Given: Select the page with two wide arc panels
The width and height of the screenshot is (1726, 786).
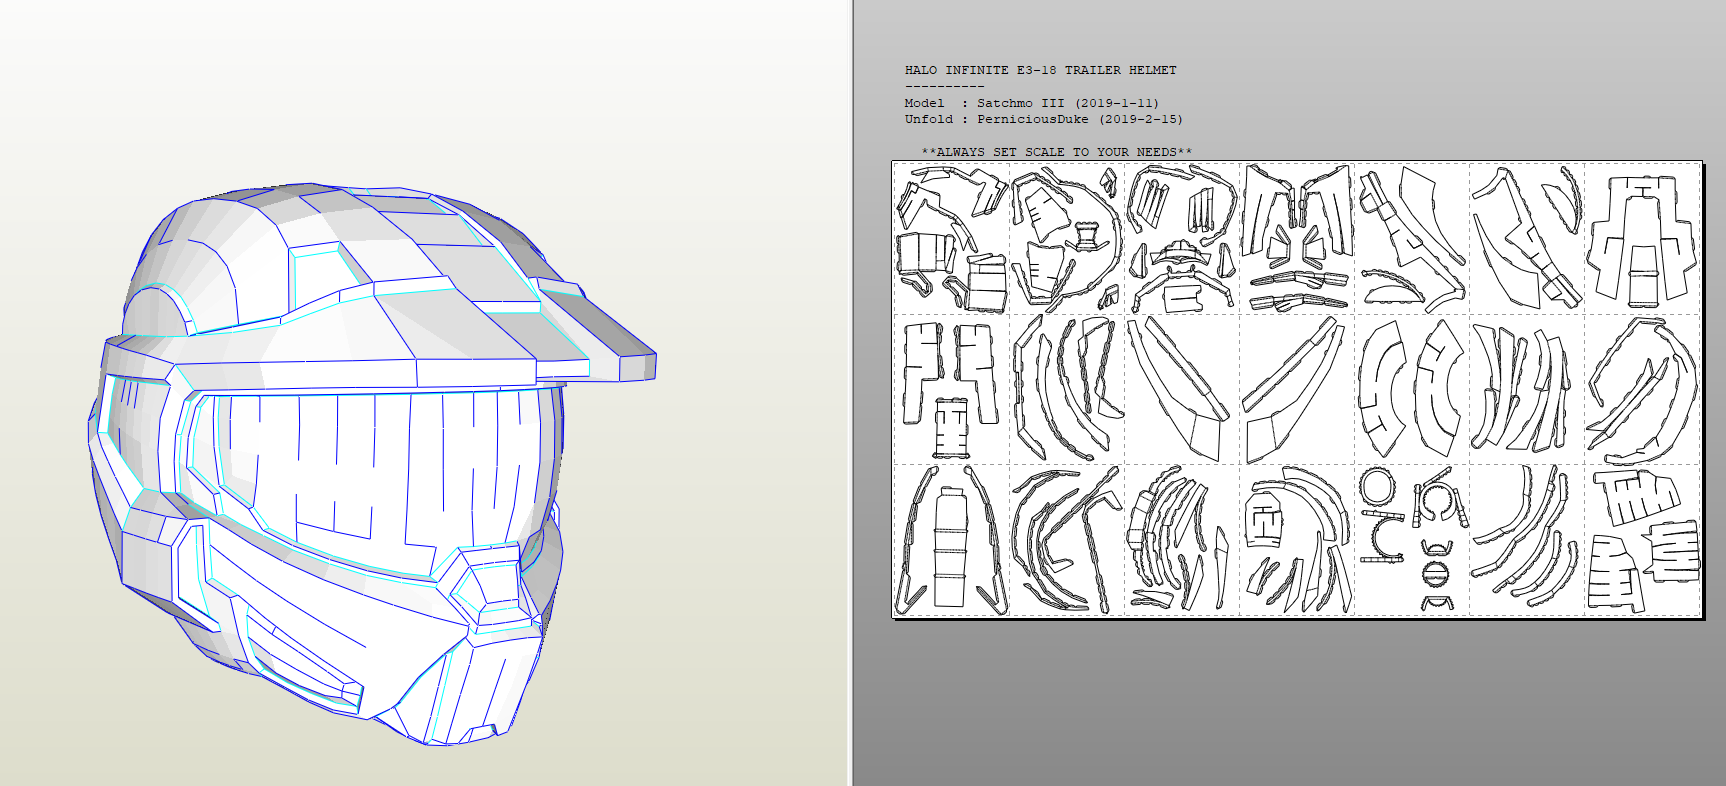Looking at the screenshot, I should point(1412,389).
